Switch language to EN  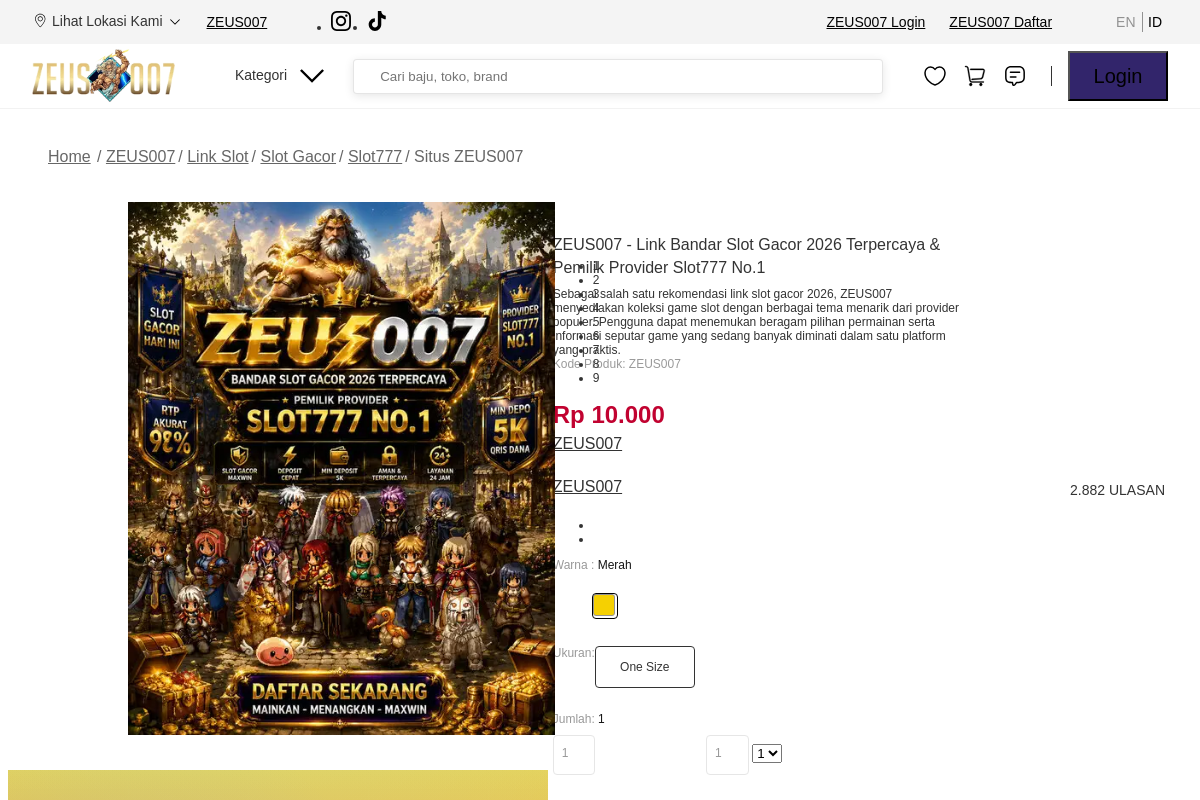(x=1126, y=22)
